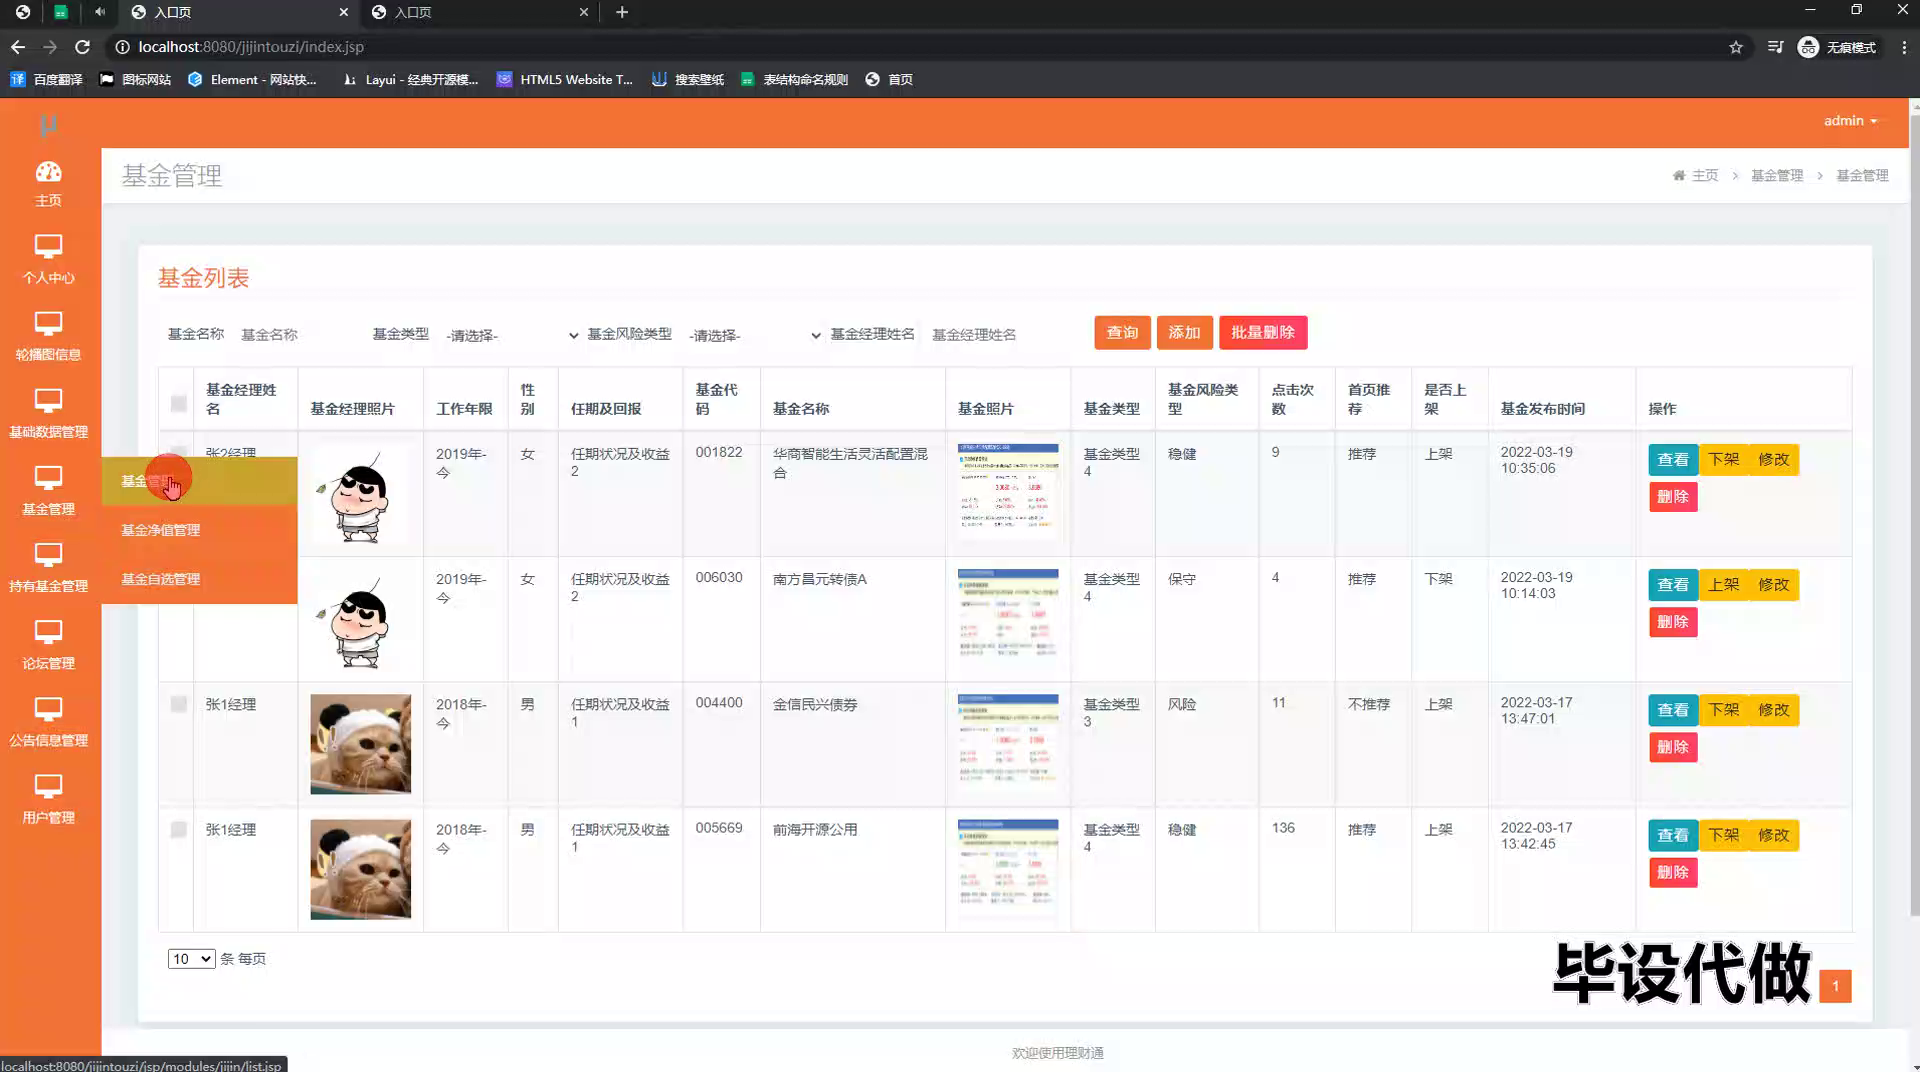Open 个人中心 monitor icon in sidebar
1920x1072 pixels.
(x=48, y=246)
